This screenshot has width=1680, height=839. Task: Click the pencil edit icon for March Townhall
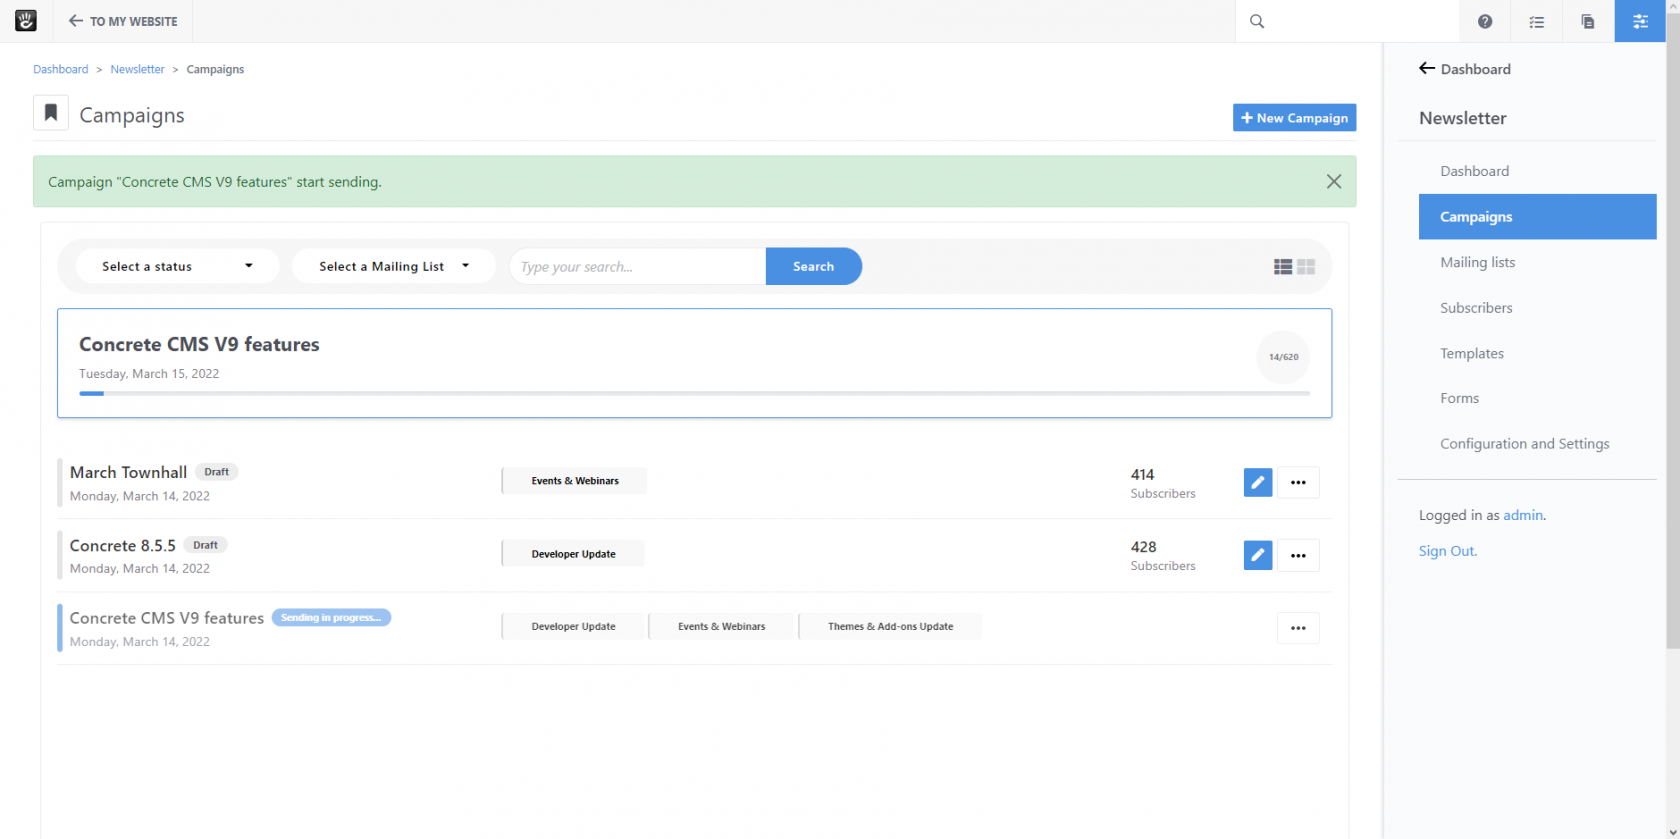click(x=1258, y=482)
